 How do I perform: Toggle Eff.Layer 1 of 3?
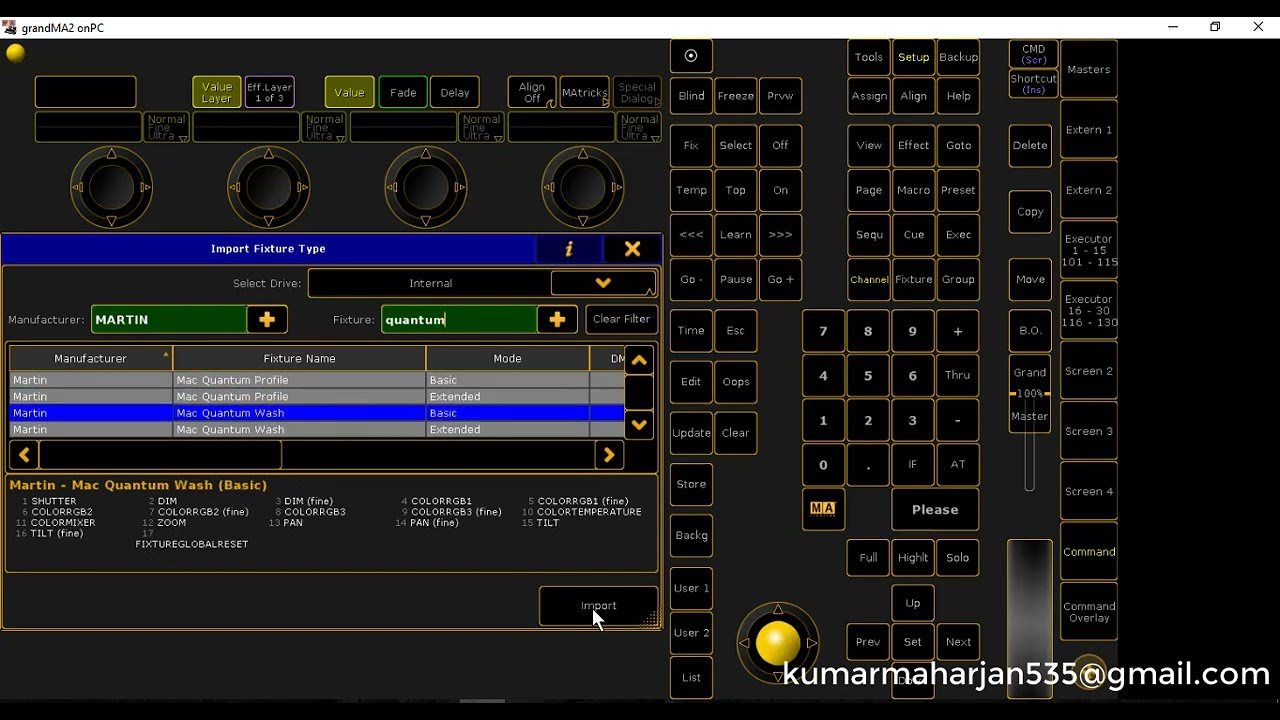pyautogui.click(x=269, y=92)
